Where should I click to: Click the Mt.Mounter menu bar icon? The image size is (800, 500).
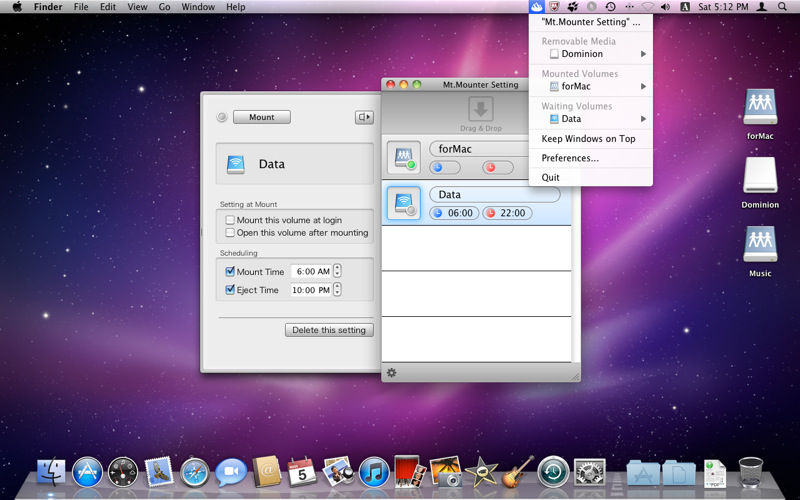(536, 7)
